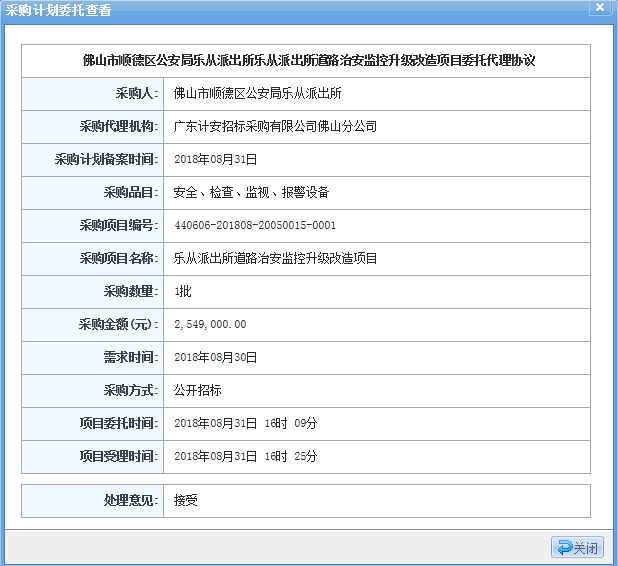Click the 项目委托时间 label
Image resolution: width=618 pixels, height=566 pixels.
pos(119,423)
